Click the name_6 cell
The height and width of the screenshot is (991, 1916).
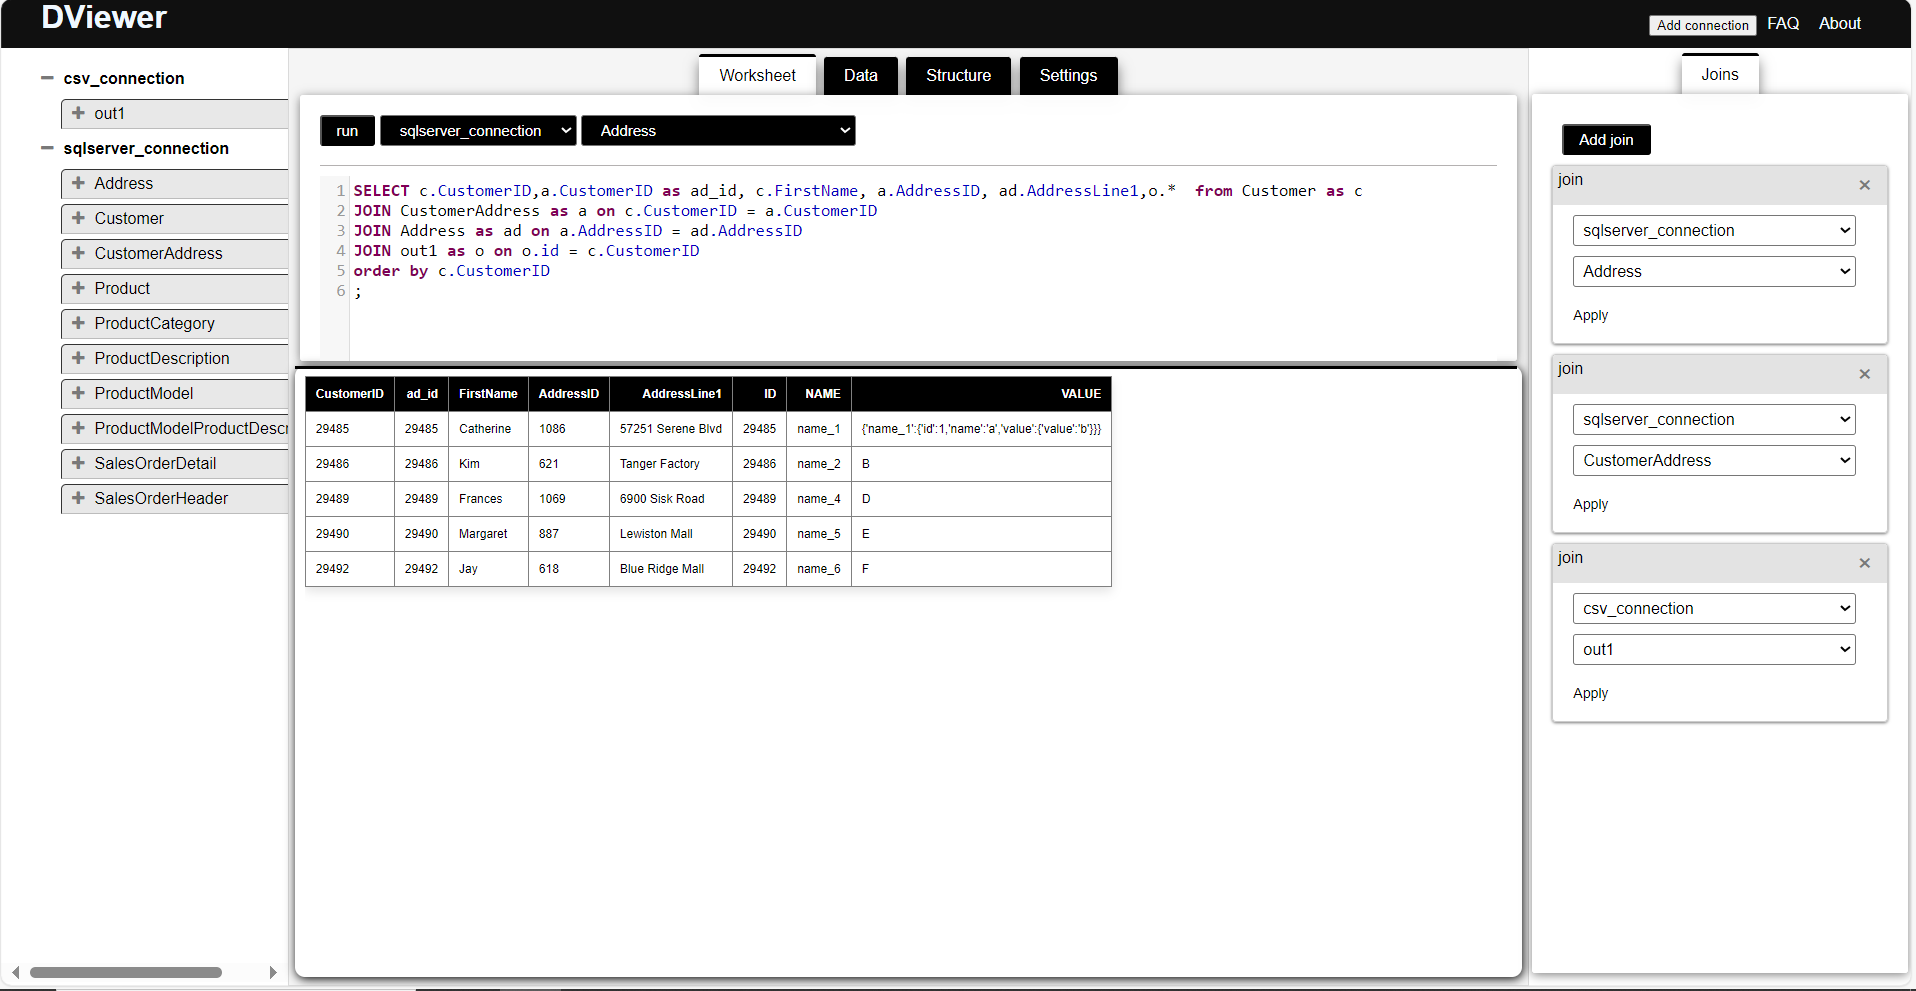[819, 569]
